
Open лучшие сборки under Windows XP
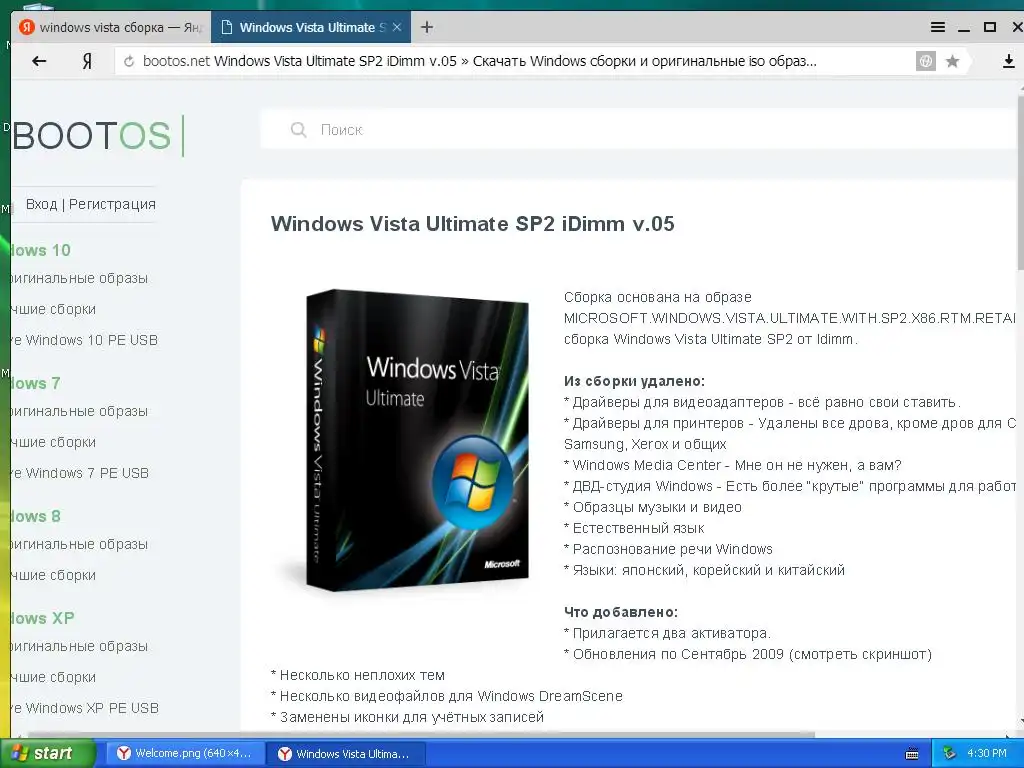[x=54, y=677]
